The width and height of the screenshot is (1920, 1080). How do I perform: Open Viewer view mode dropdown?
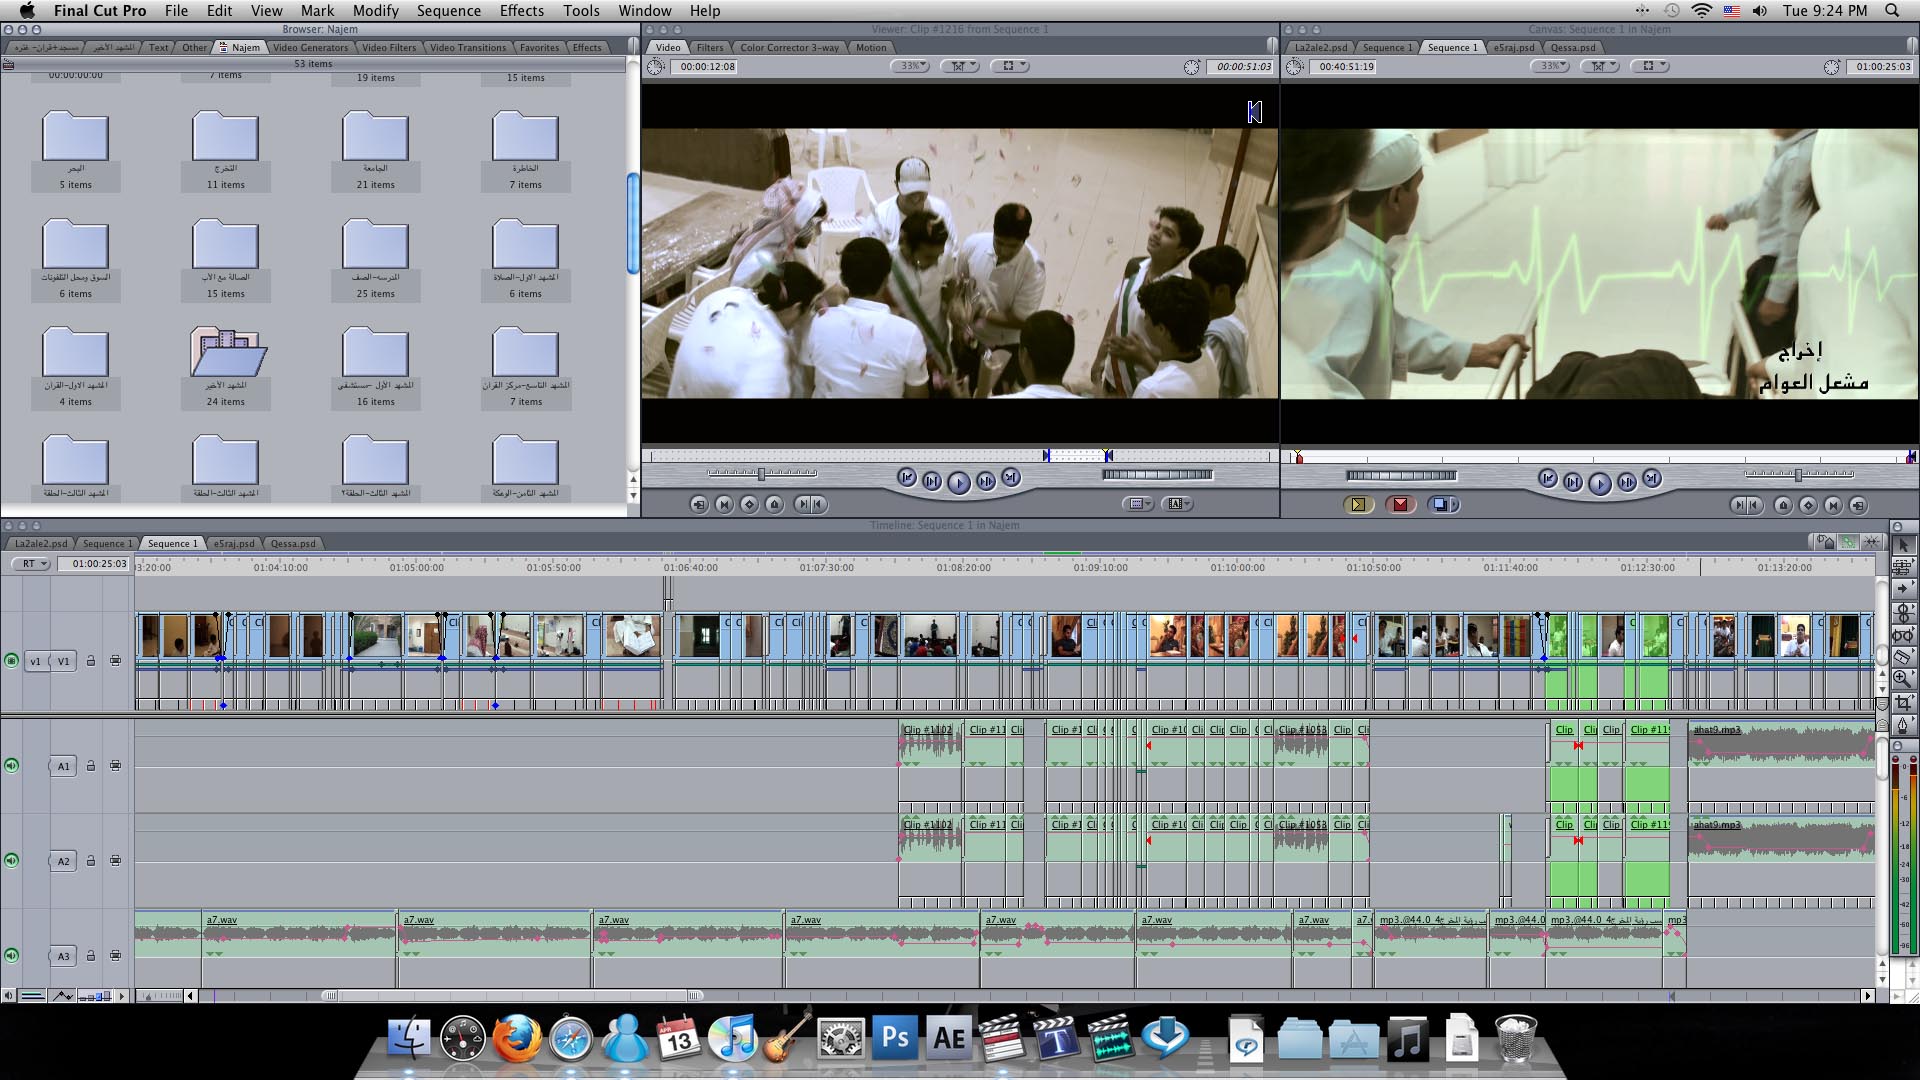(1010, 66)
